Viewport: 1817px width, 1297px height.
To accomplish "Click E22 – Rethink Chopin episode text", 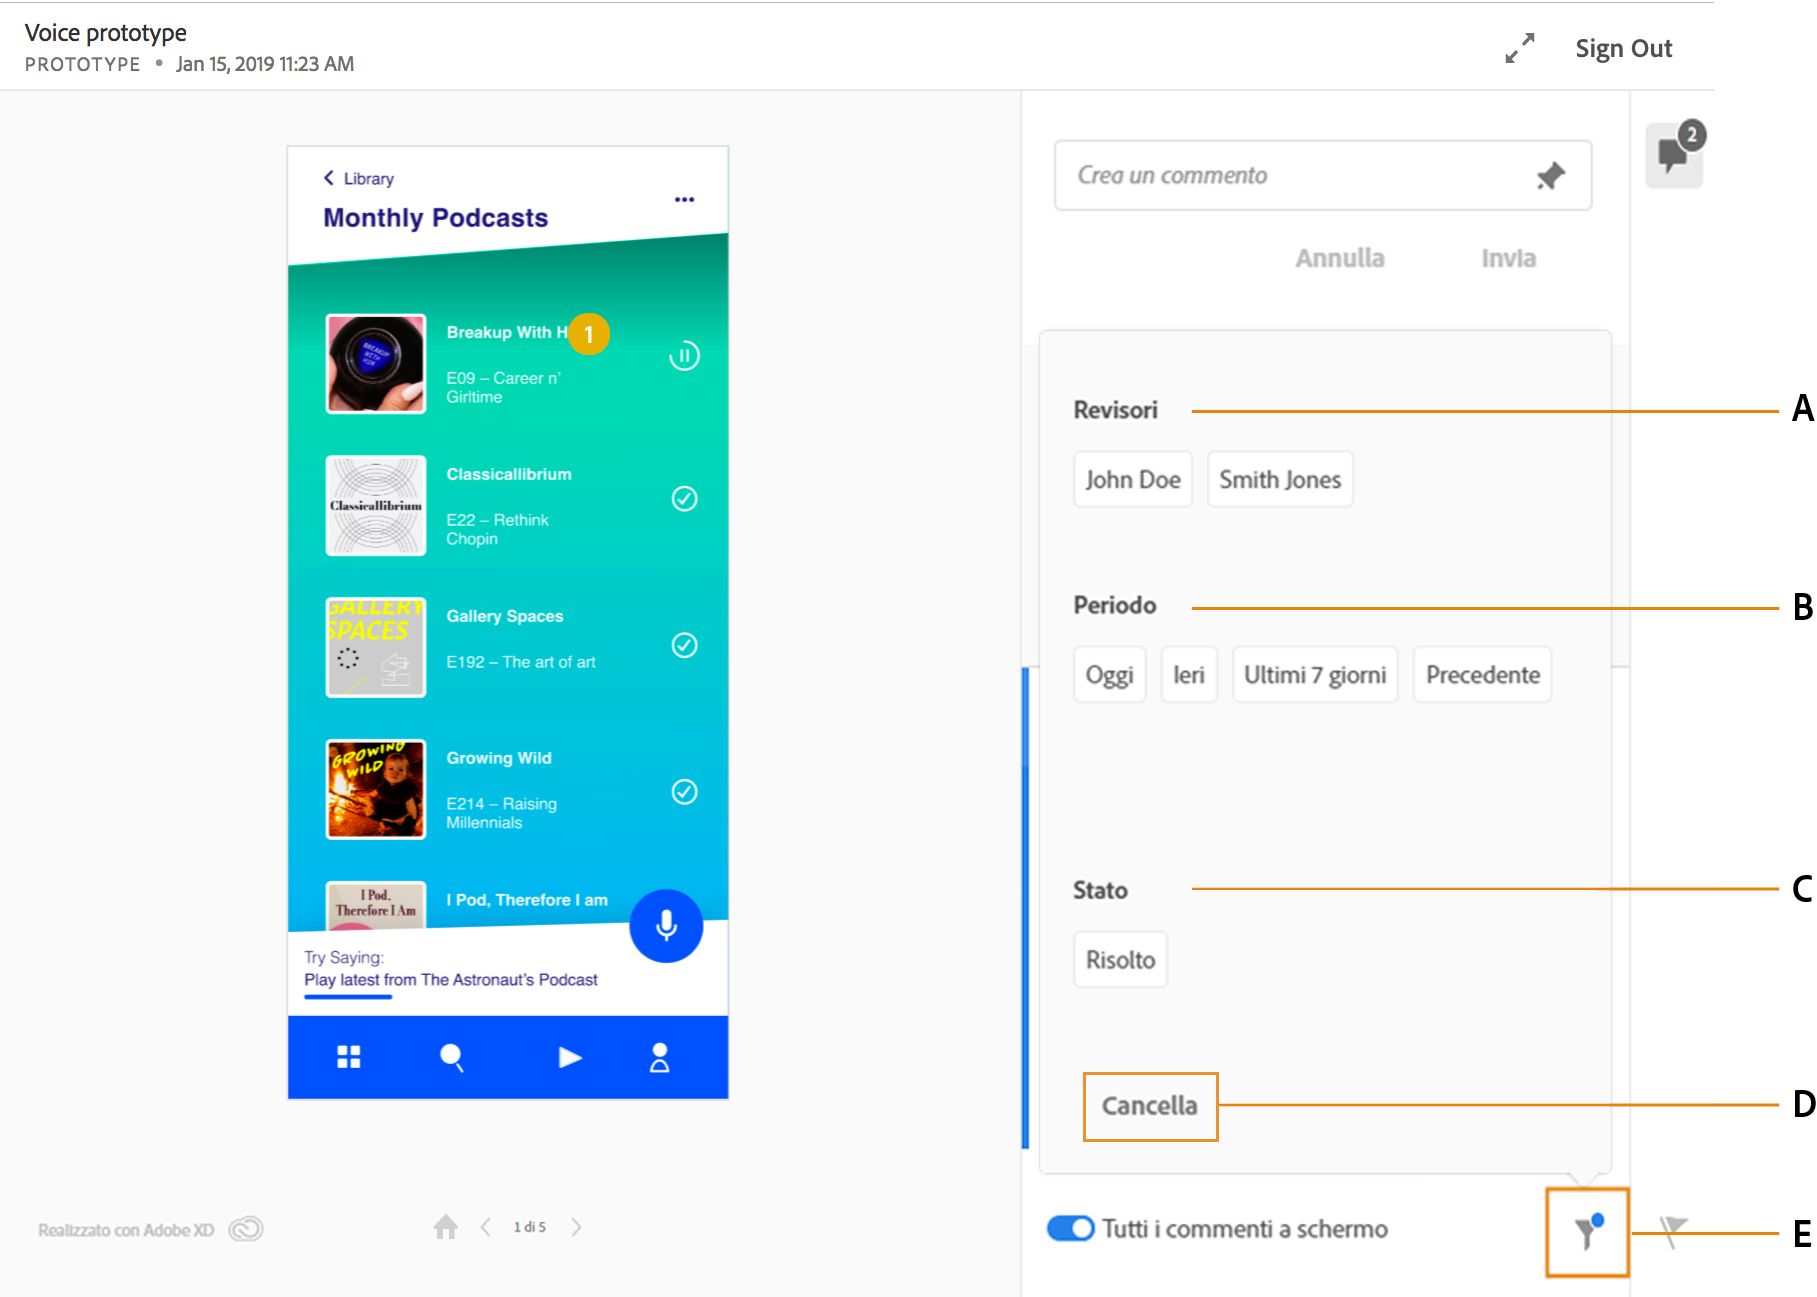I will tap(497, 529).
